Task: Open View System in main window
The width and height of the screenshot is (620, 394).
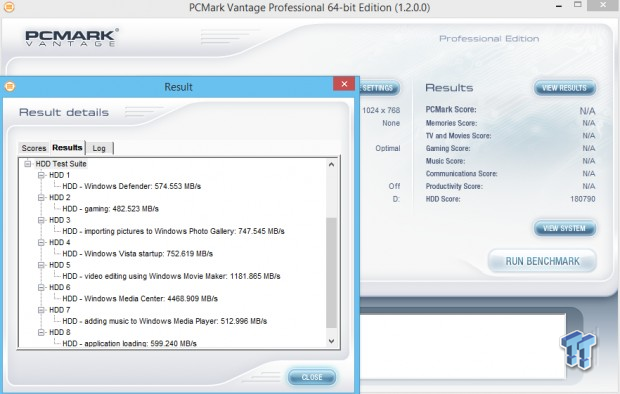Action: [564, 228]
